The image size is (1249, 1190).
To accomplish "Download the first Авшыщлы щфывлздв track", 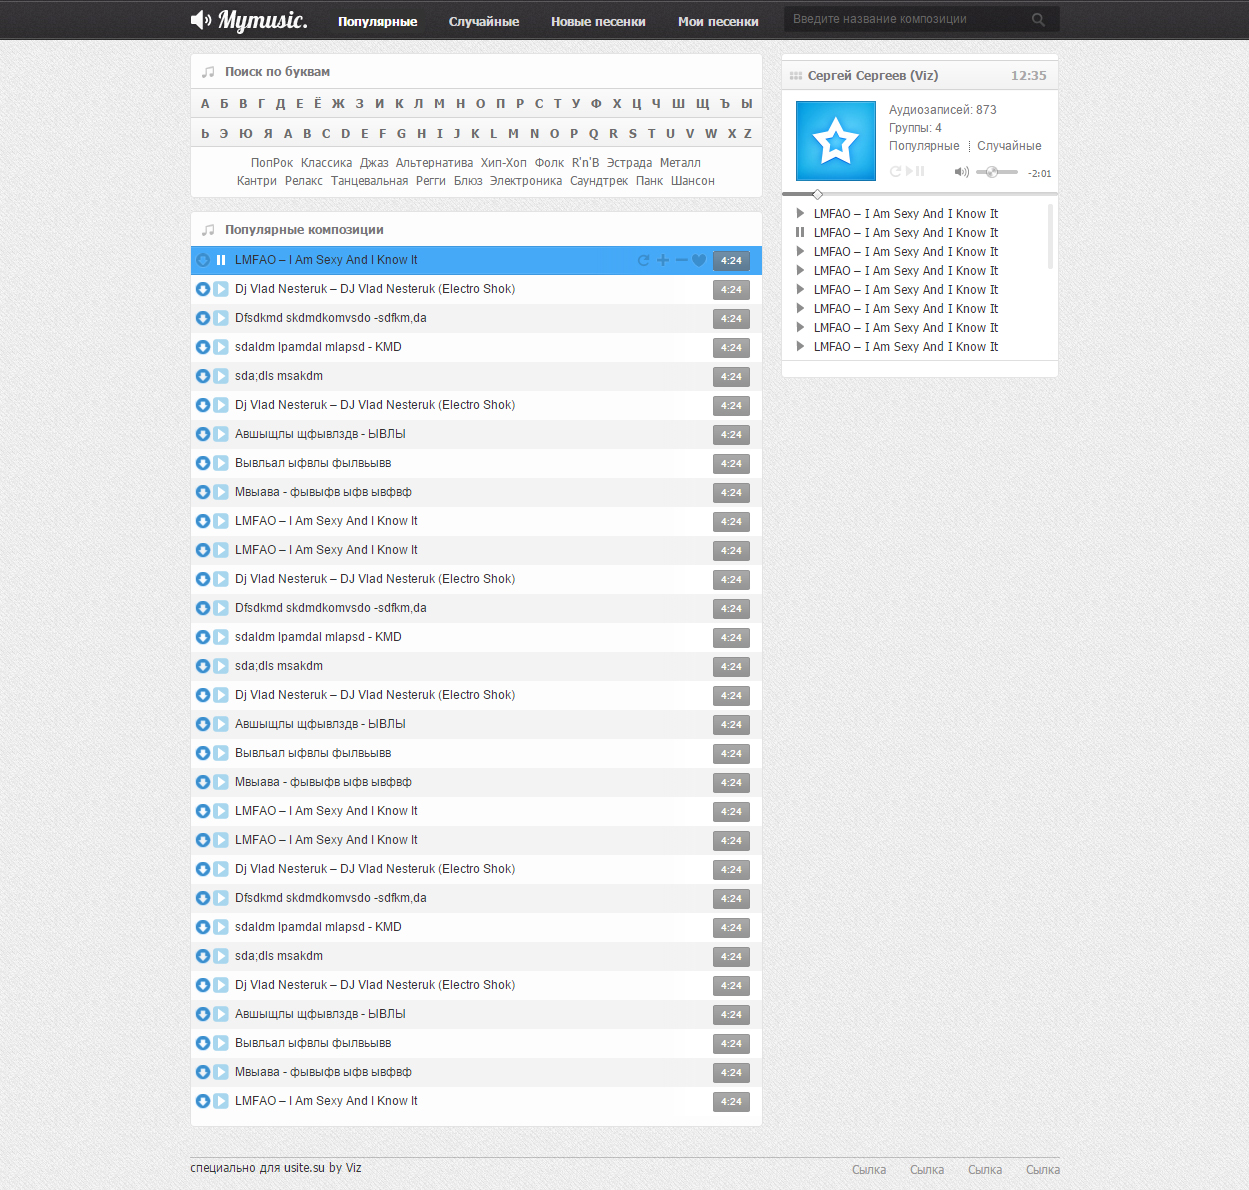I will pos(203,434).
